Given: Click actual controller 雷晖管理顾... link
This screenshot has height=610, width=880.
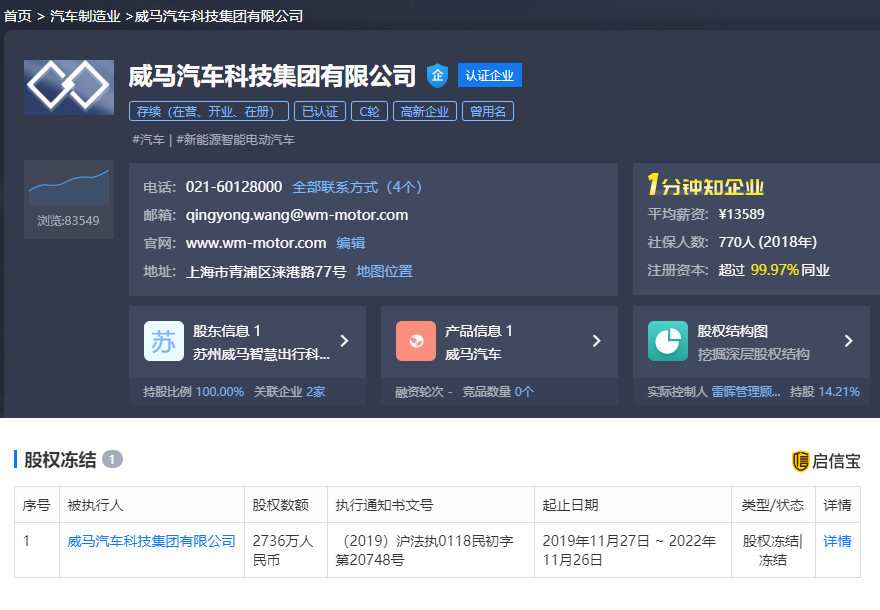Looking at the screenshot, I should [746, 392].
